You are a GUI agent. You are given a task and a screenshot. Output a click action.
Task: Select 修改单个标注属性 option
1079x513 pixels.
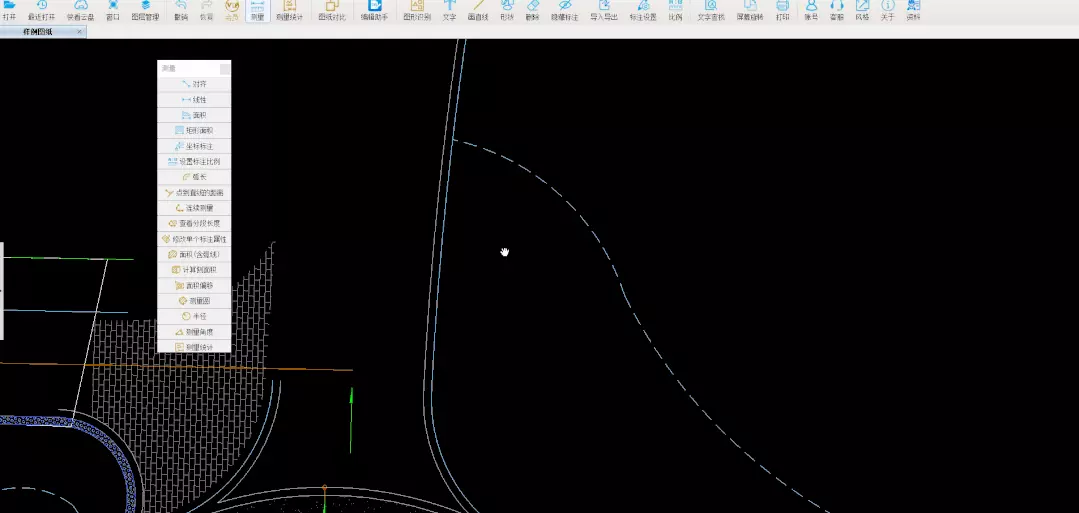(x=194, y=239)
